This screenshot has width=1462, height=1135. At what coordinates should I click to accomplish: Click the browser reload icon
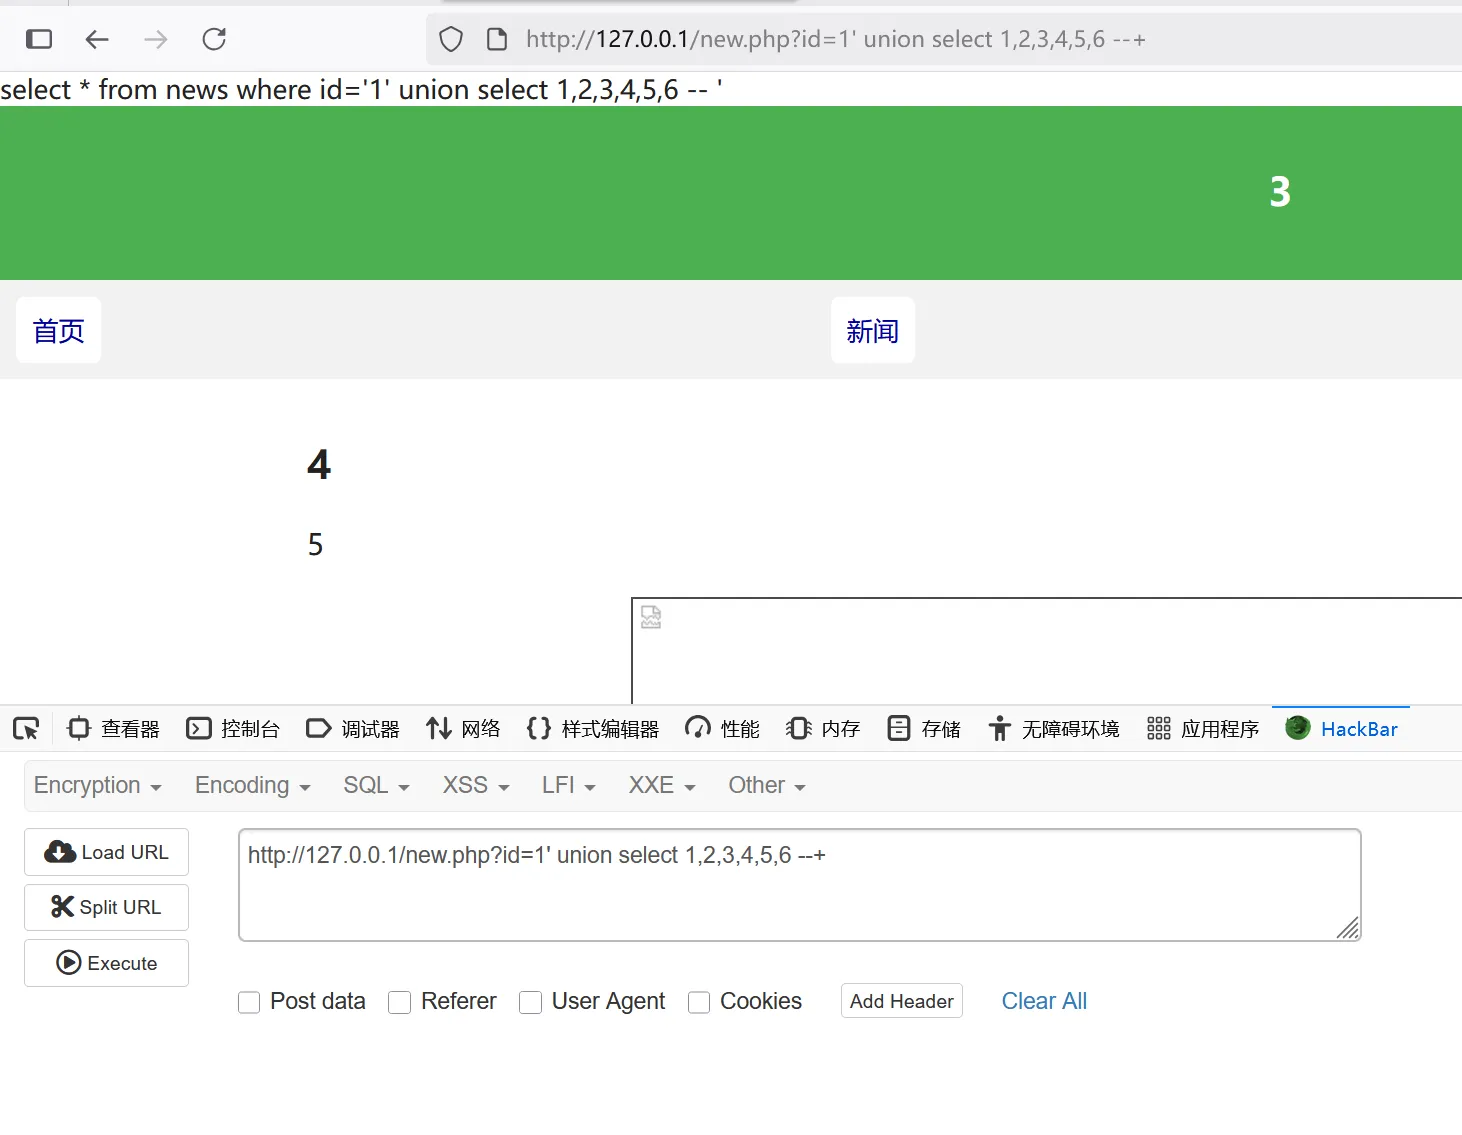(x=214, y=39)
